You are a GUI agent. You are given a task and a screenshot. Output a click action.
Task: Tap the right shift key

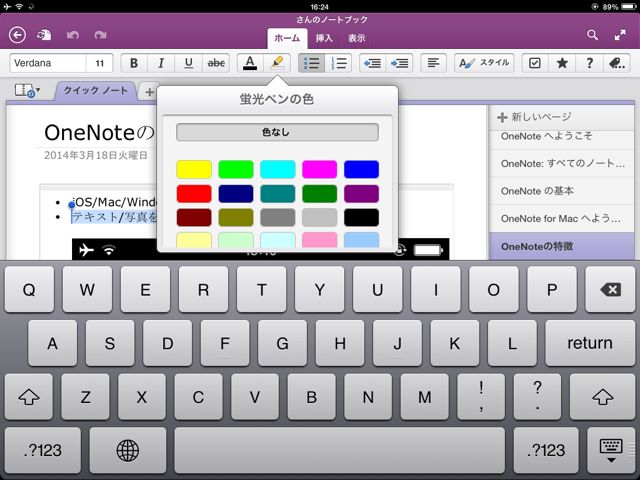(x=602, y=397)
